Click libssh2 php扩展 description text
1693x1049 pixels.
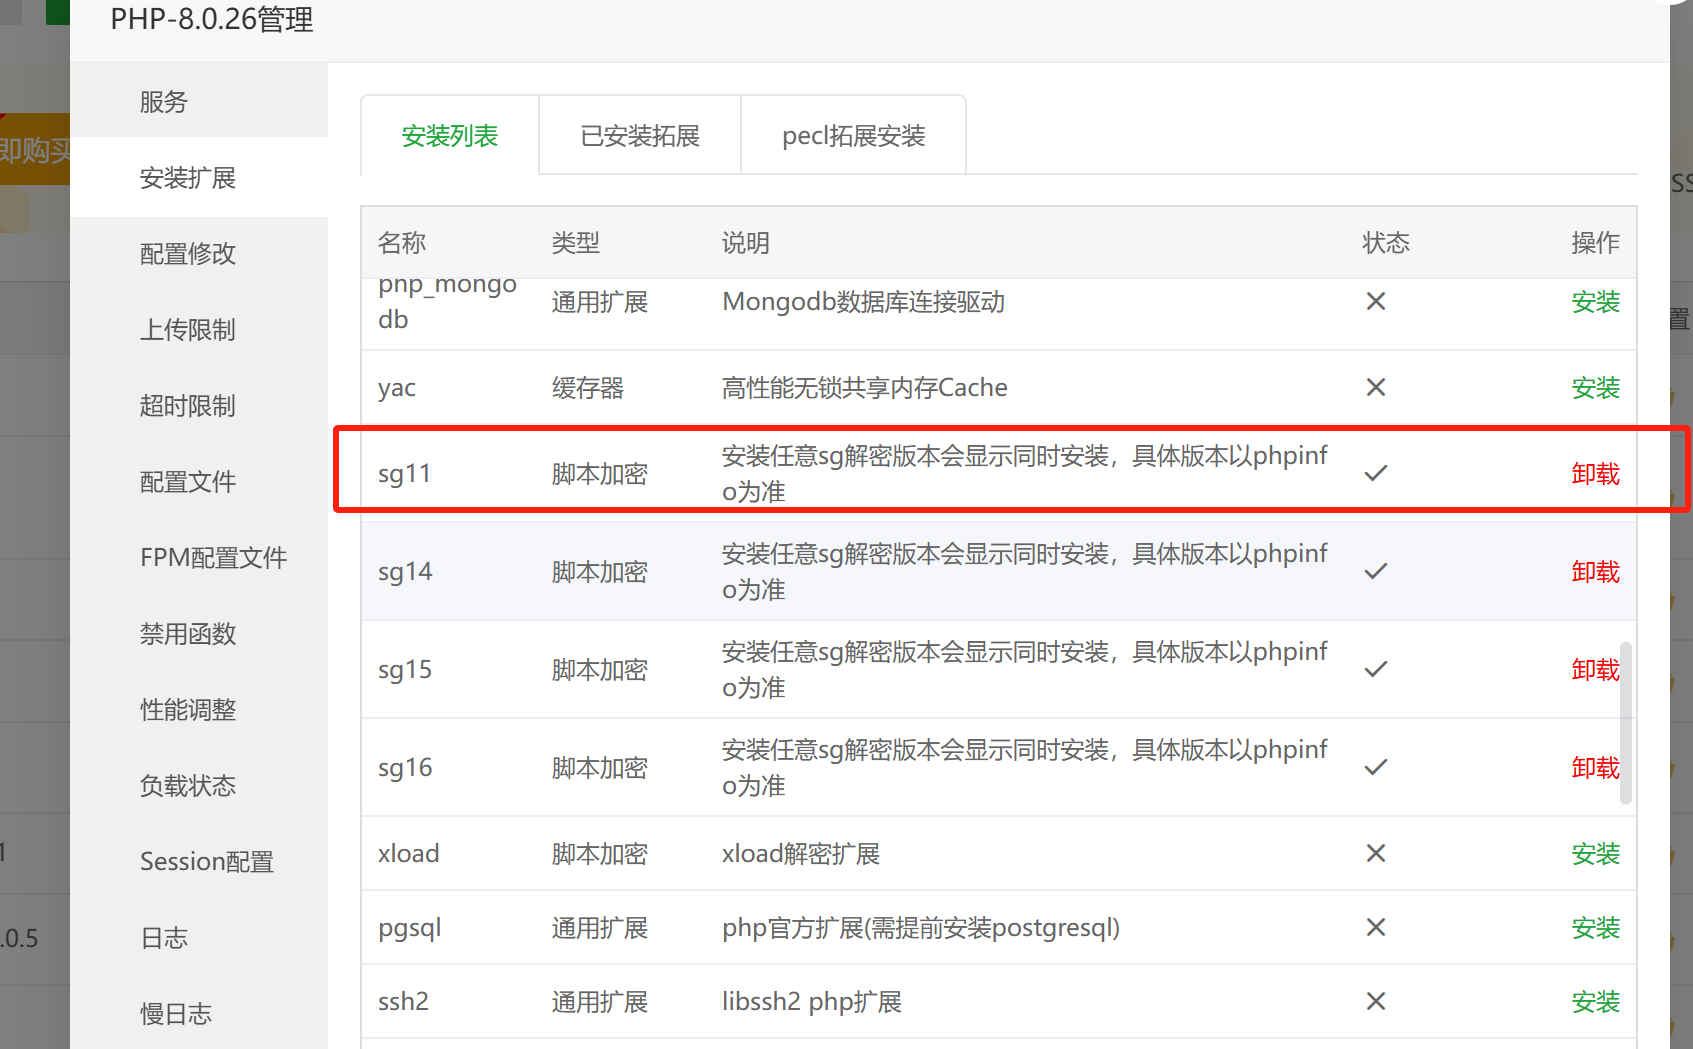(812, 1002)
